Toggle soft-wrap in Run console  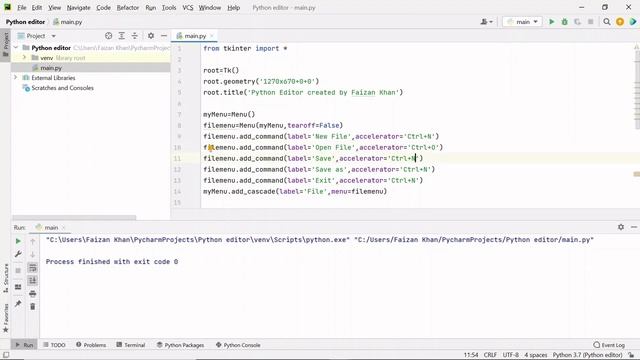point(33,268)
